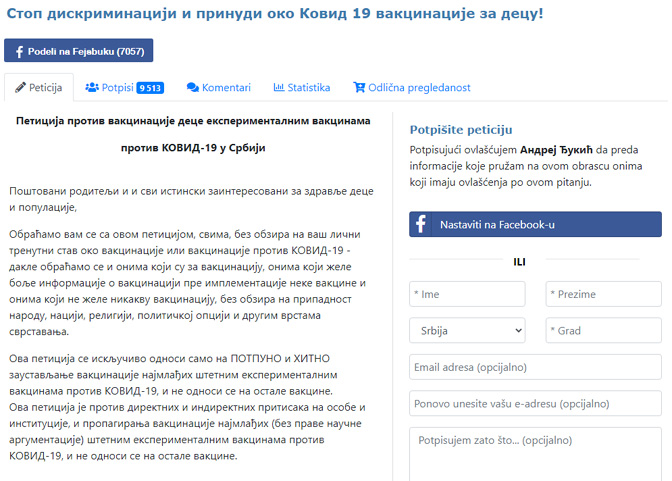Click the shopping cart icon for Odlična pregledanost
Screen dimensions: 672x481
click(x=359, y=88)
